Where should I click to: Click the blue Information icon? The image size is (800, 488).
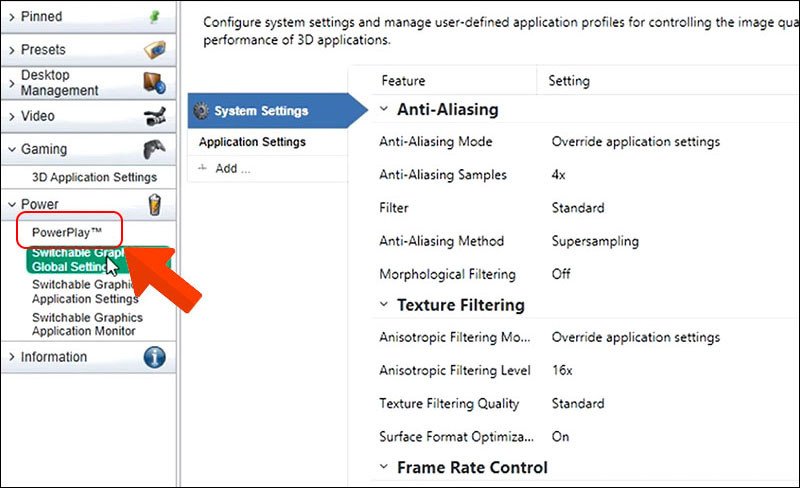click(154, 357)
